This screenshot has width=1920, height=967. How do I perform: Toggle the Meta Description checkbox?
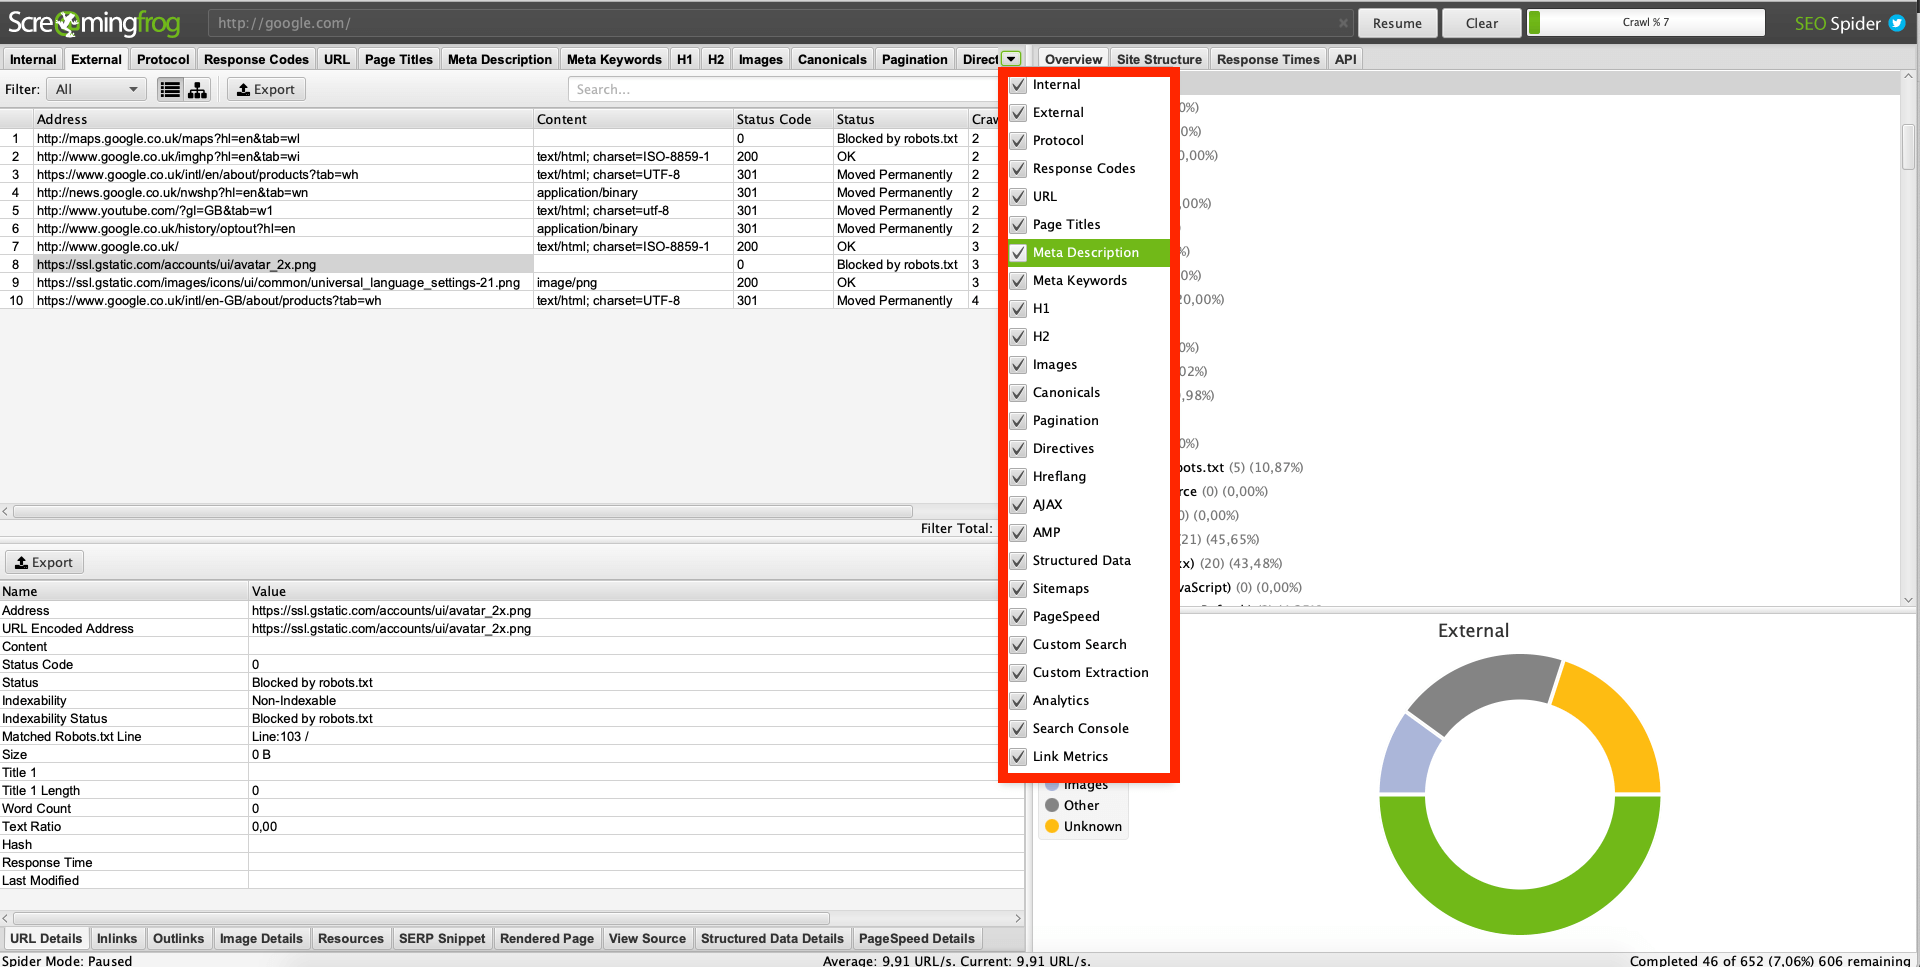[x=1018, y=253]
